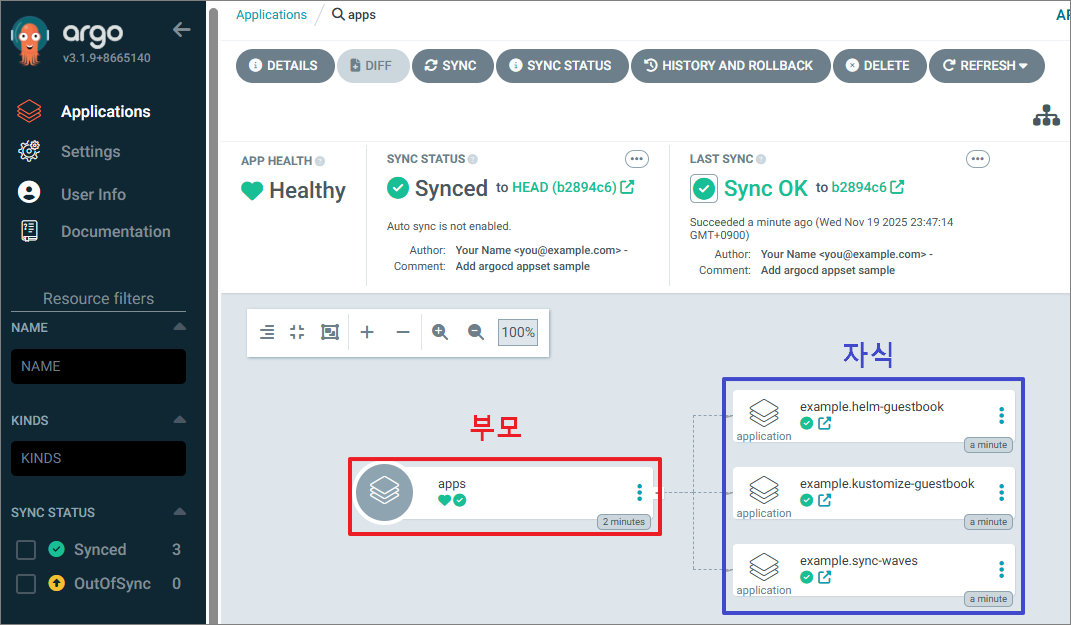Click the apps application stack icon
1071x625 pixels.
tap(385, 492)
